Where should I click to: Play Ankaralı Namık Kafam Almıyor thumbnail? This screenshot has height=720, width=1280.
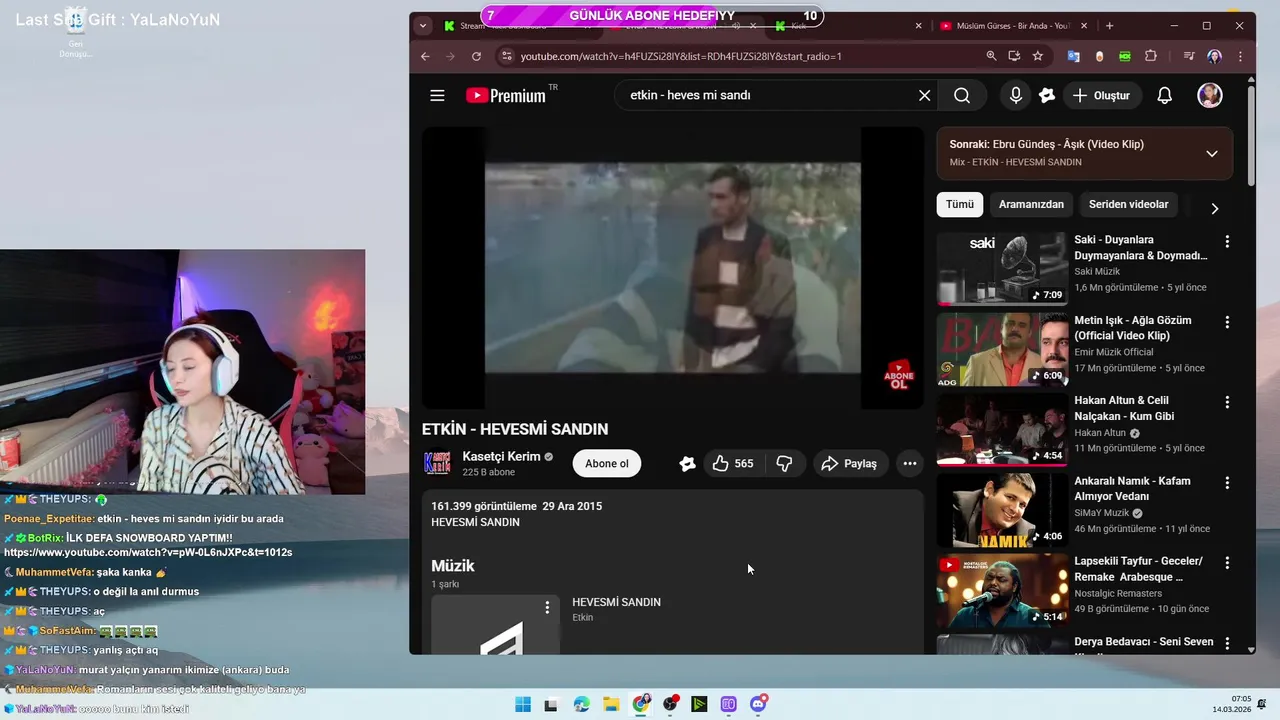click(1002, 510)
